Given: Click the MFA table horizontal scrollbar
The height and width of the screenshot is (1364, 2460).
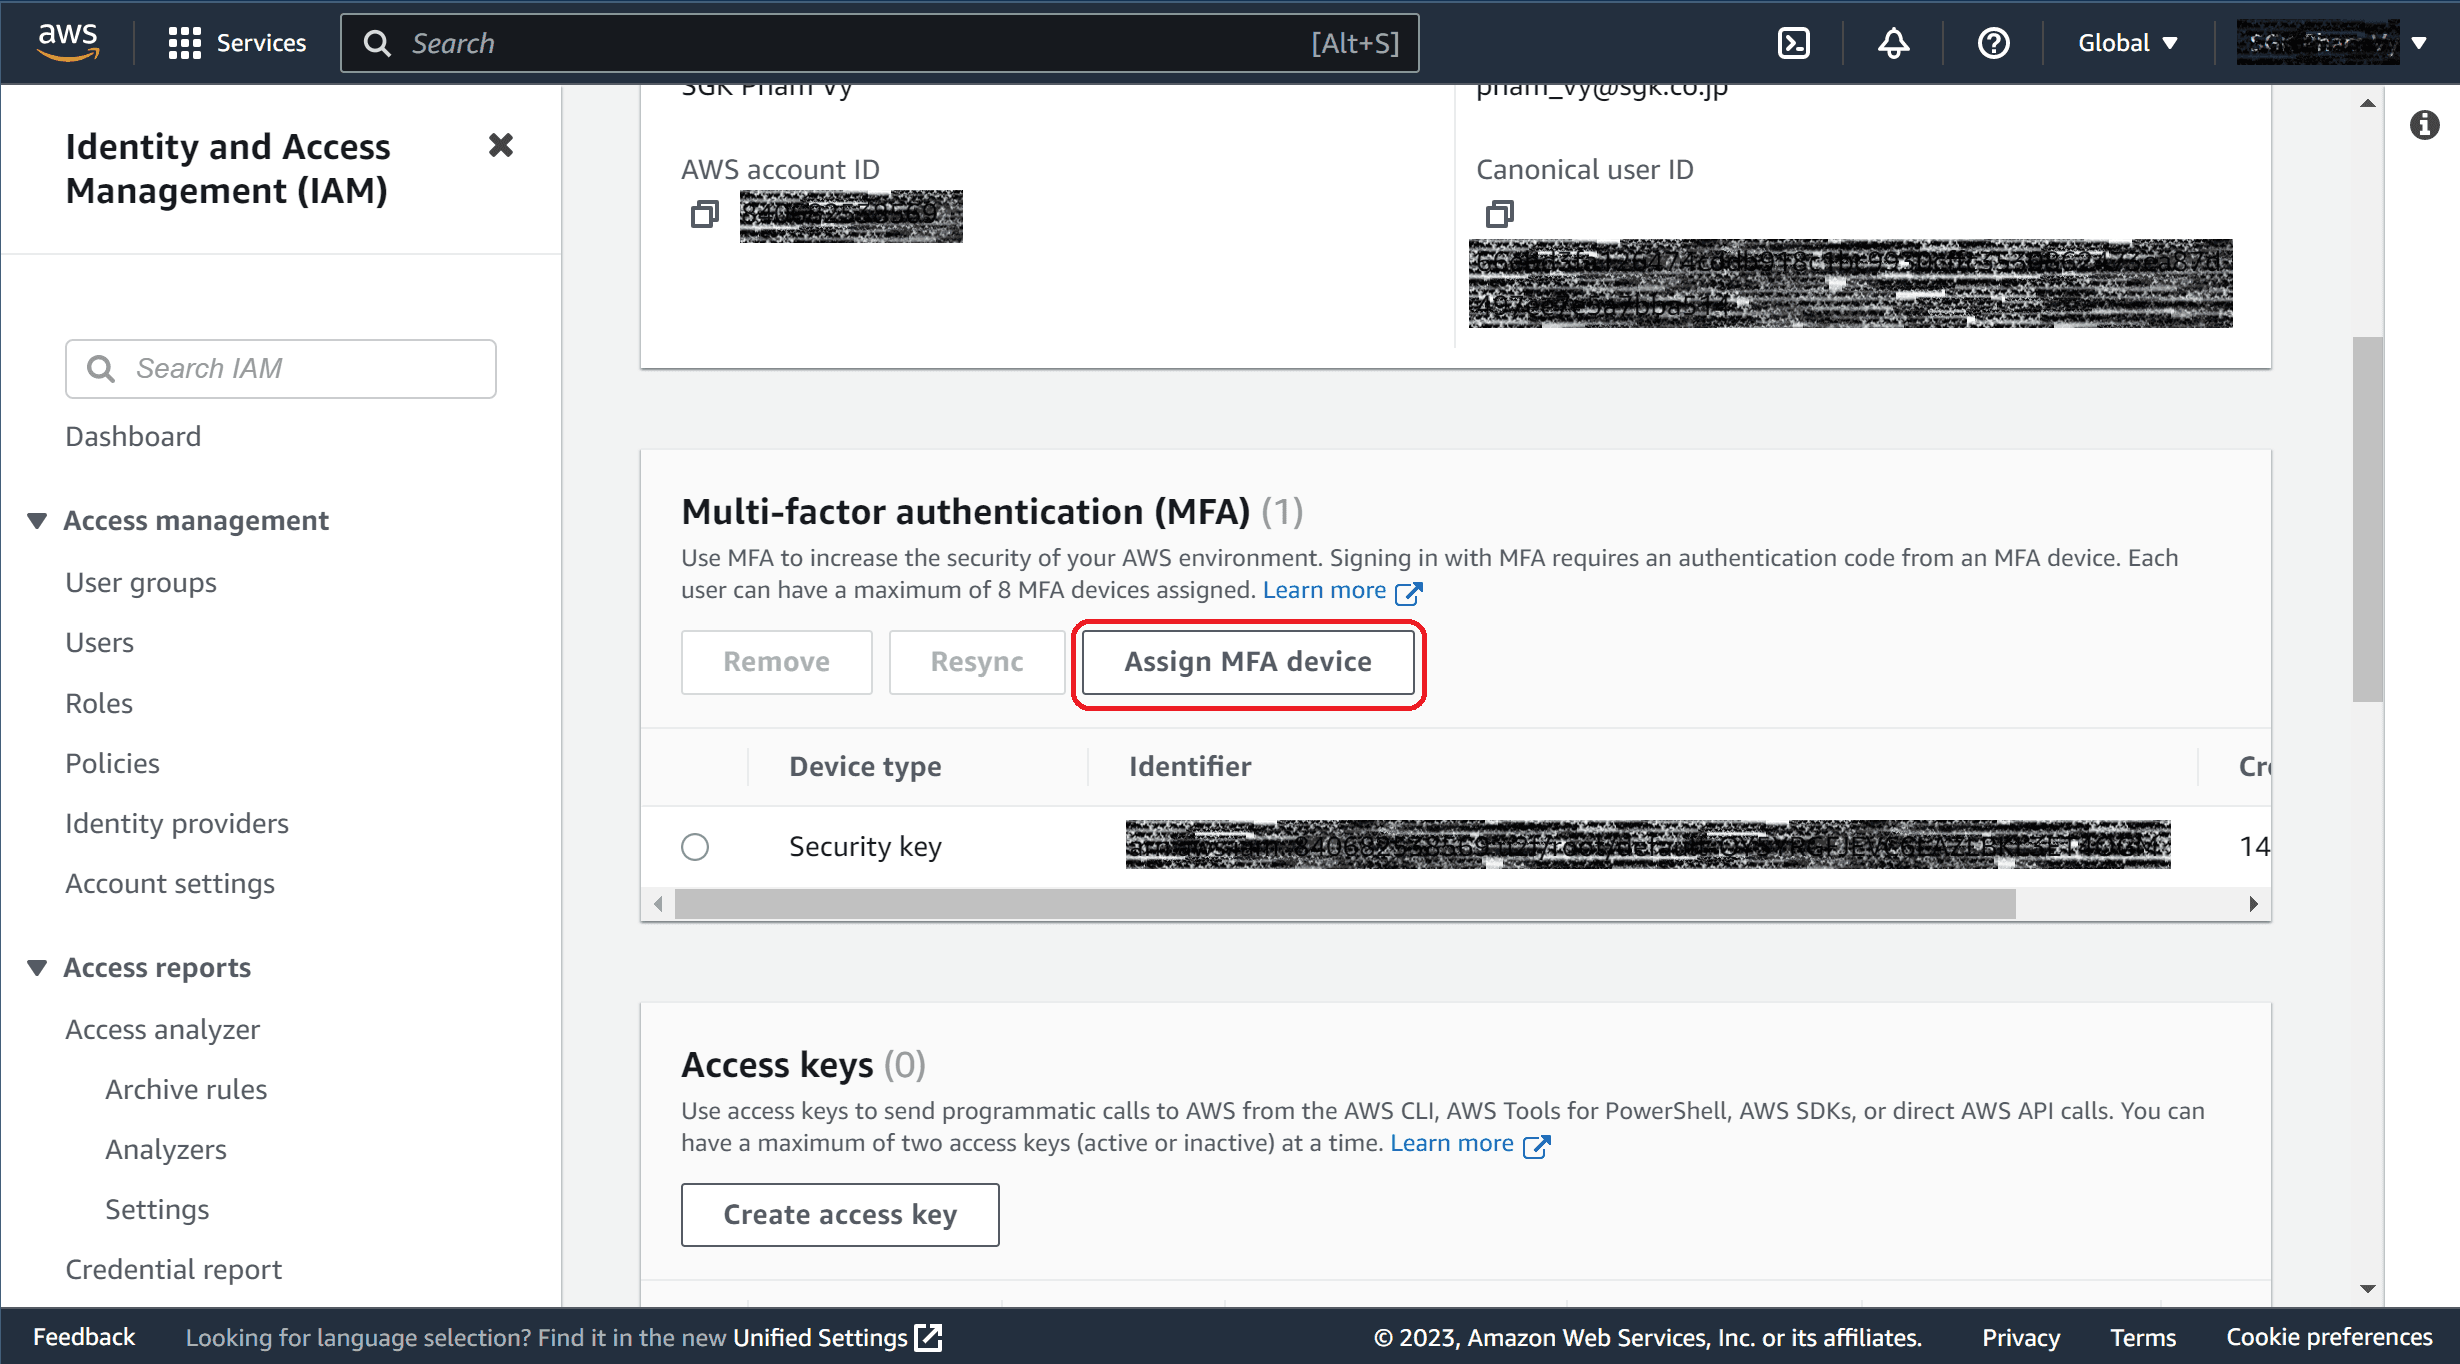Looking at the screenshot, I should pyautogui.click(x=1345, y=904).
